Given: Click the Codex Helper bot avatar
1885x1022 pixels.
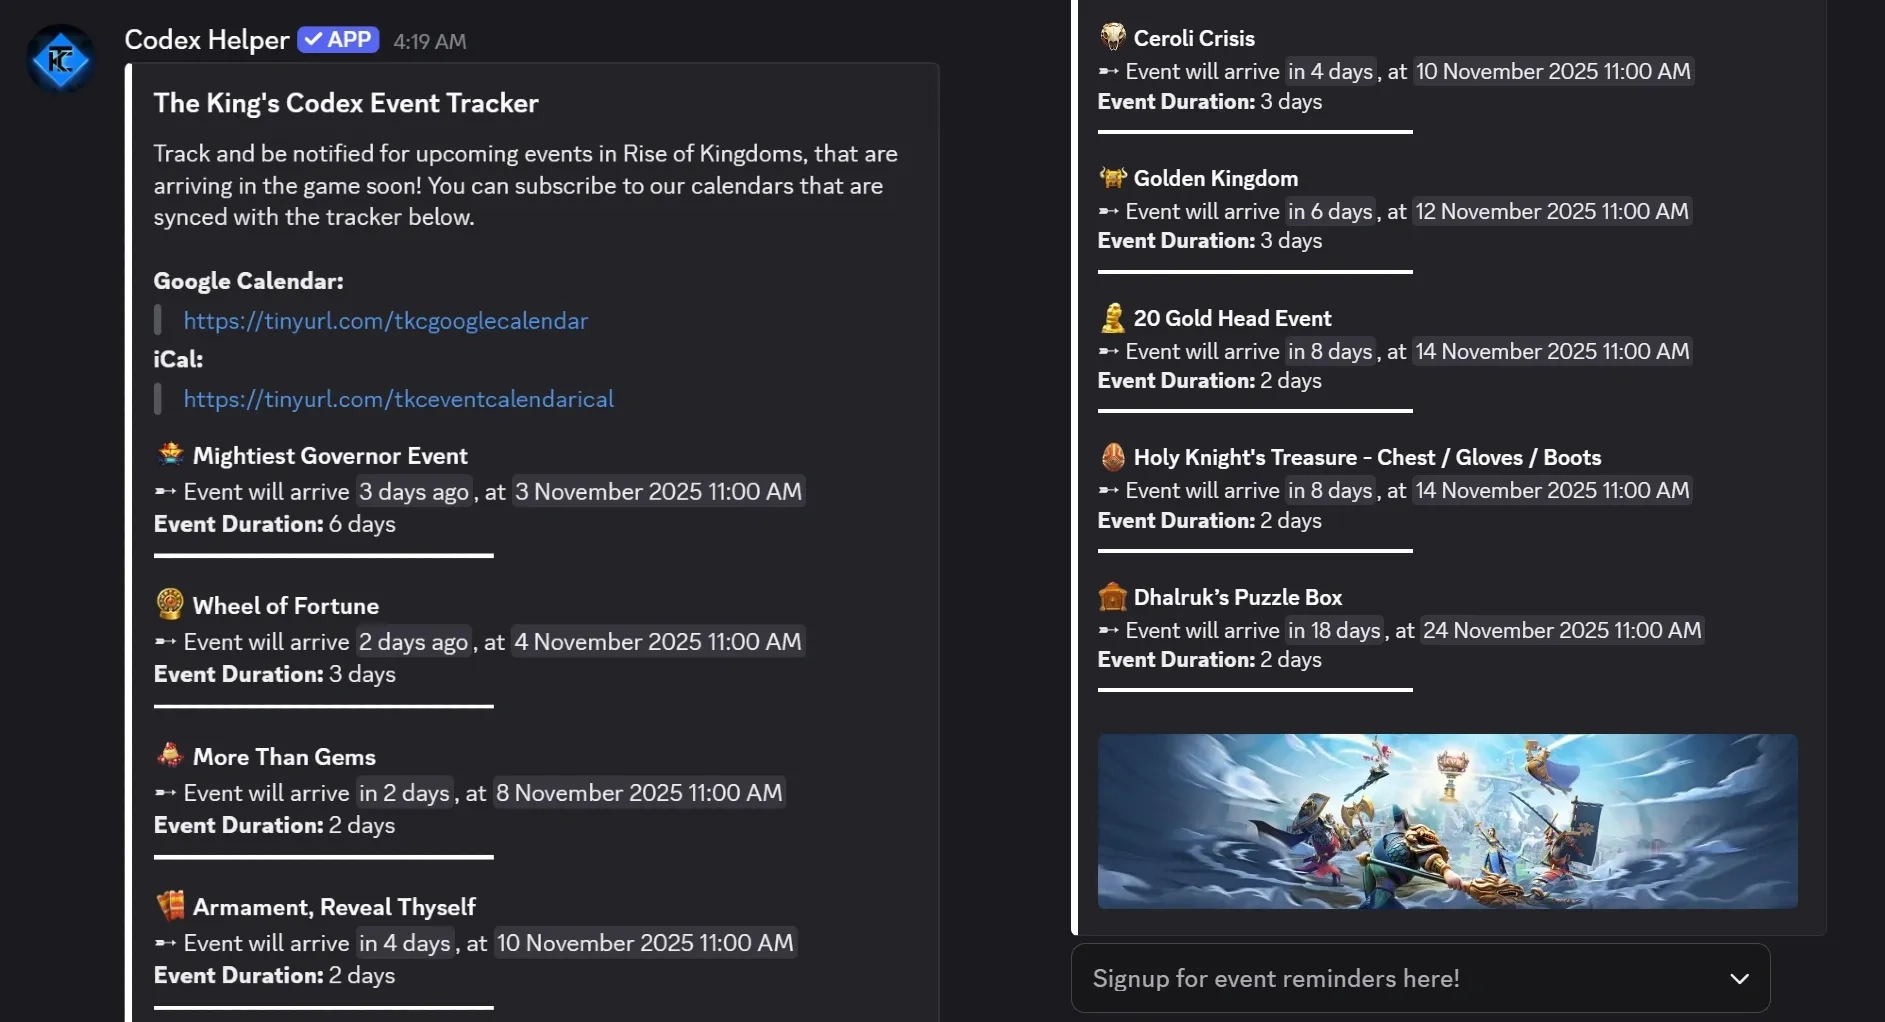Looking at the screenshot, I should [60, 58].
